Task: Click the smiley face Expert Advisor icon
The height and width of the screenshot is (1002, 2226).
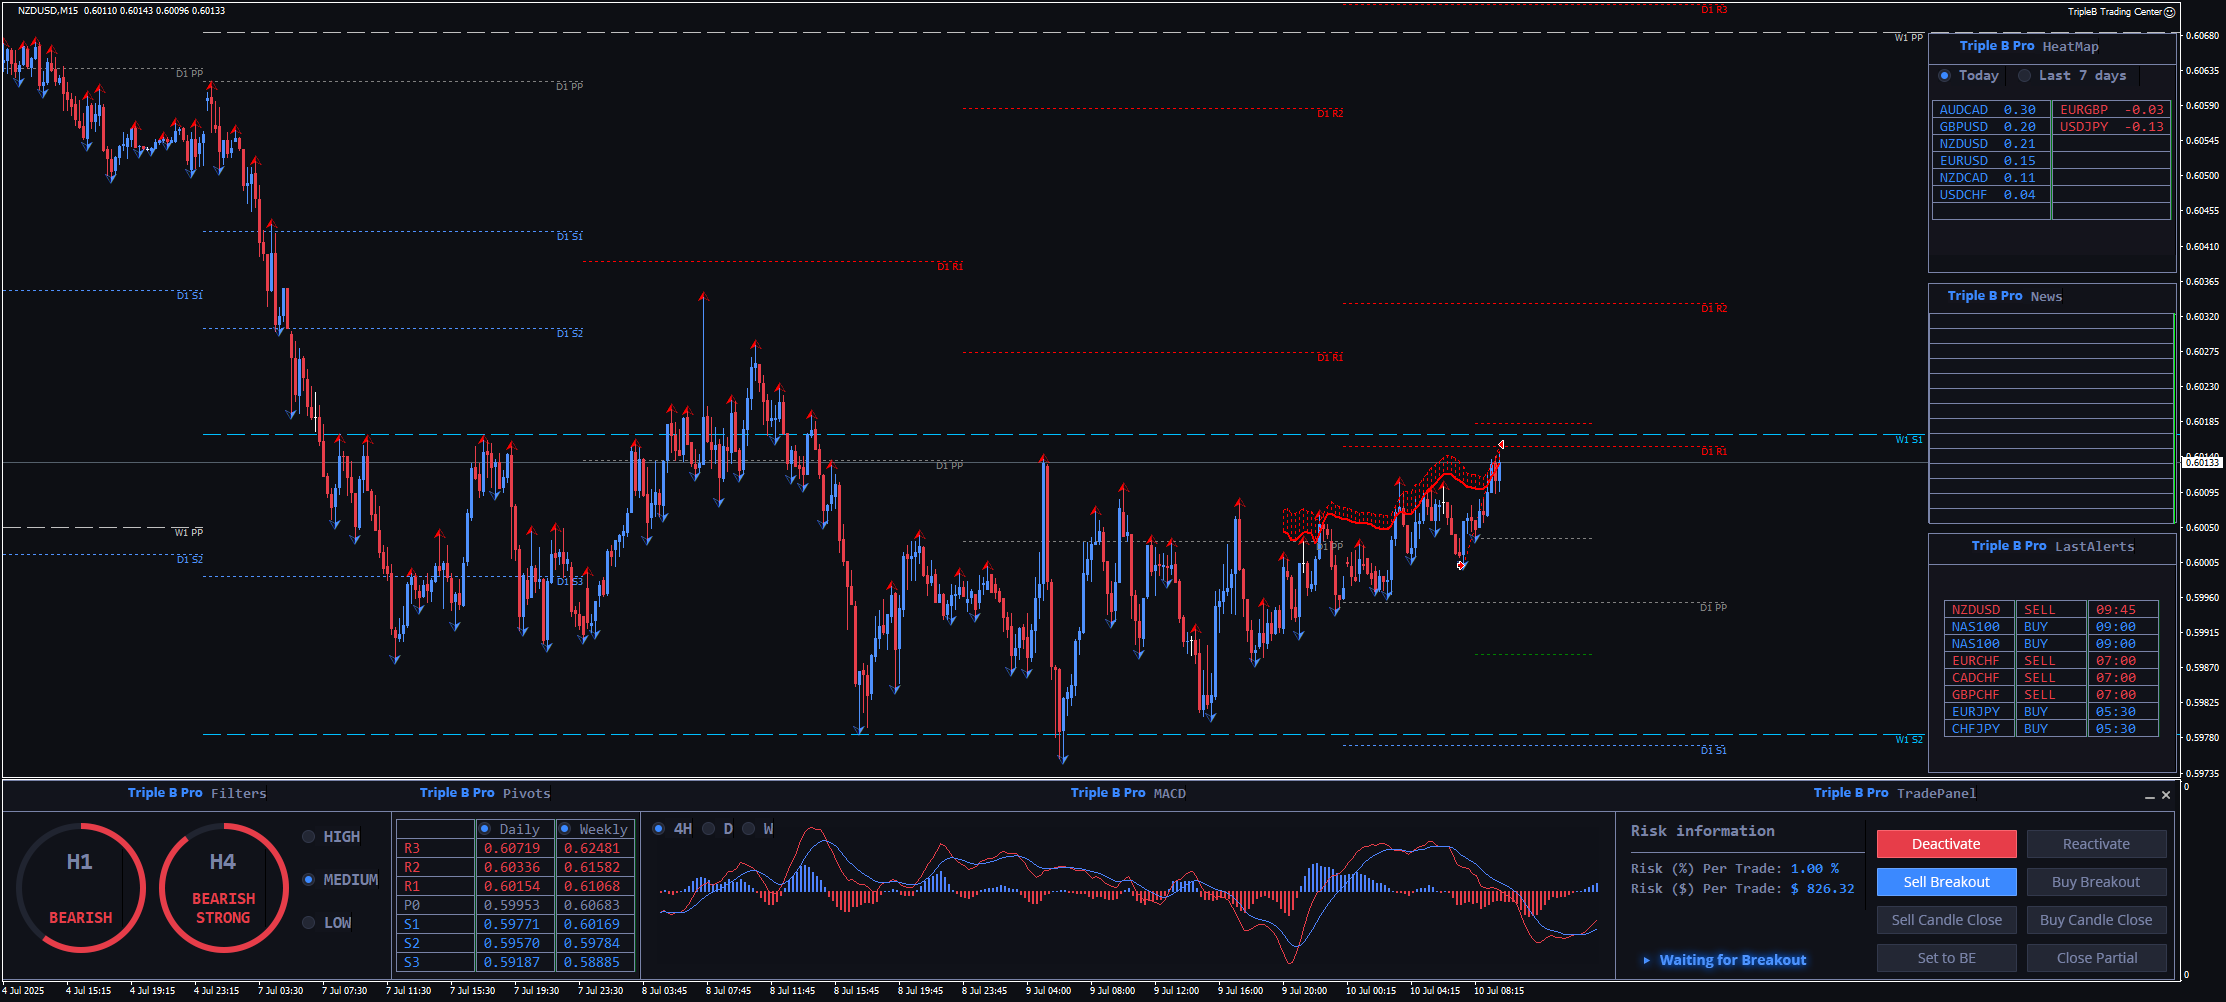Action: coord(2169,12)
